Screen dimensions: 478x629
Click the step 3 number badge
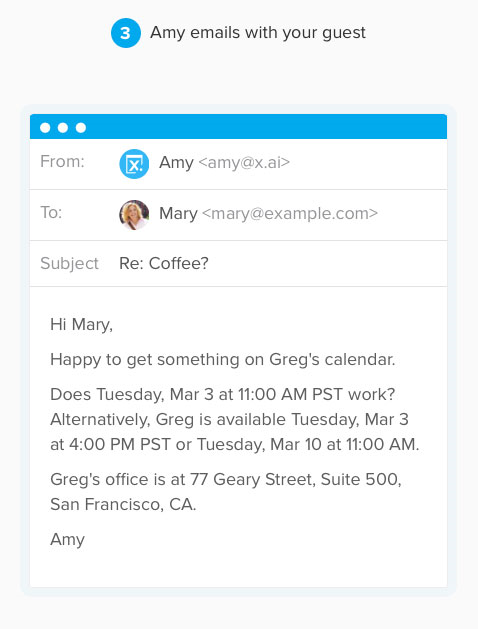[x=126, y=33]
